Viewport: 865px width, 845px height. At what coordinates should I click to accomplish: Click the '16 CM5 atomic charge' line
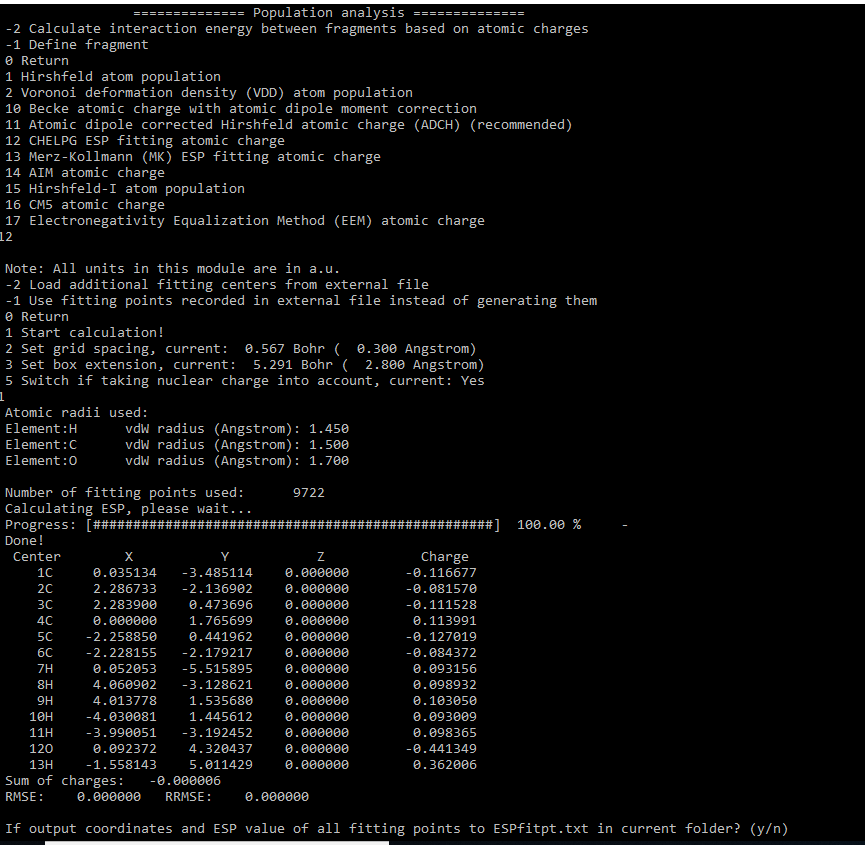84,205
